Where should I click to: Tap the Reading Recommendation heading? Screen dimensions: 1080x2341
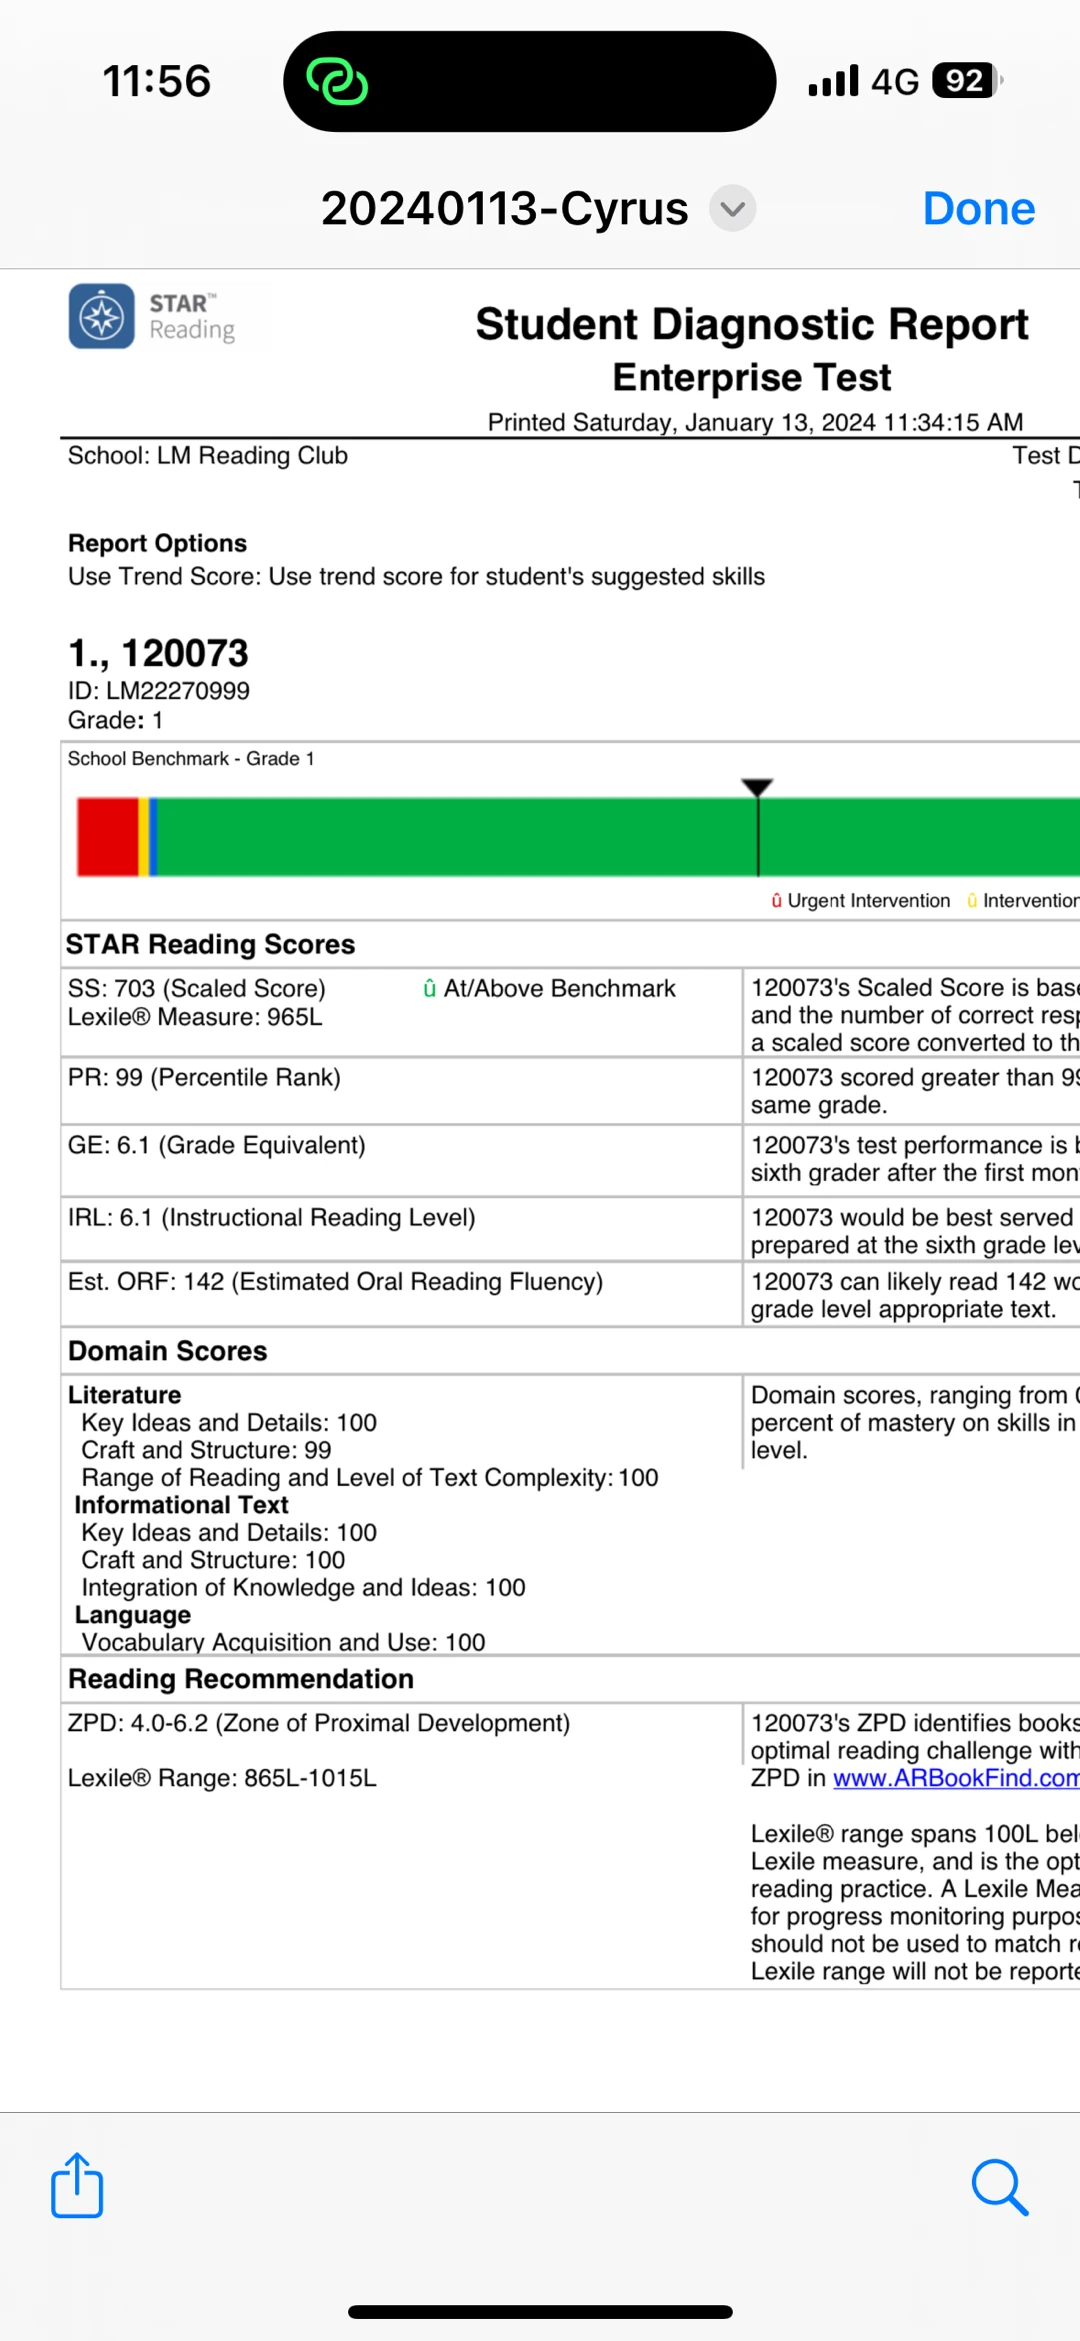tap(241, 1679)
